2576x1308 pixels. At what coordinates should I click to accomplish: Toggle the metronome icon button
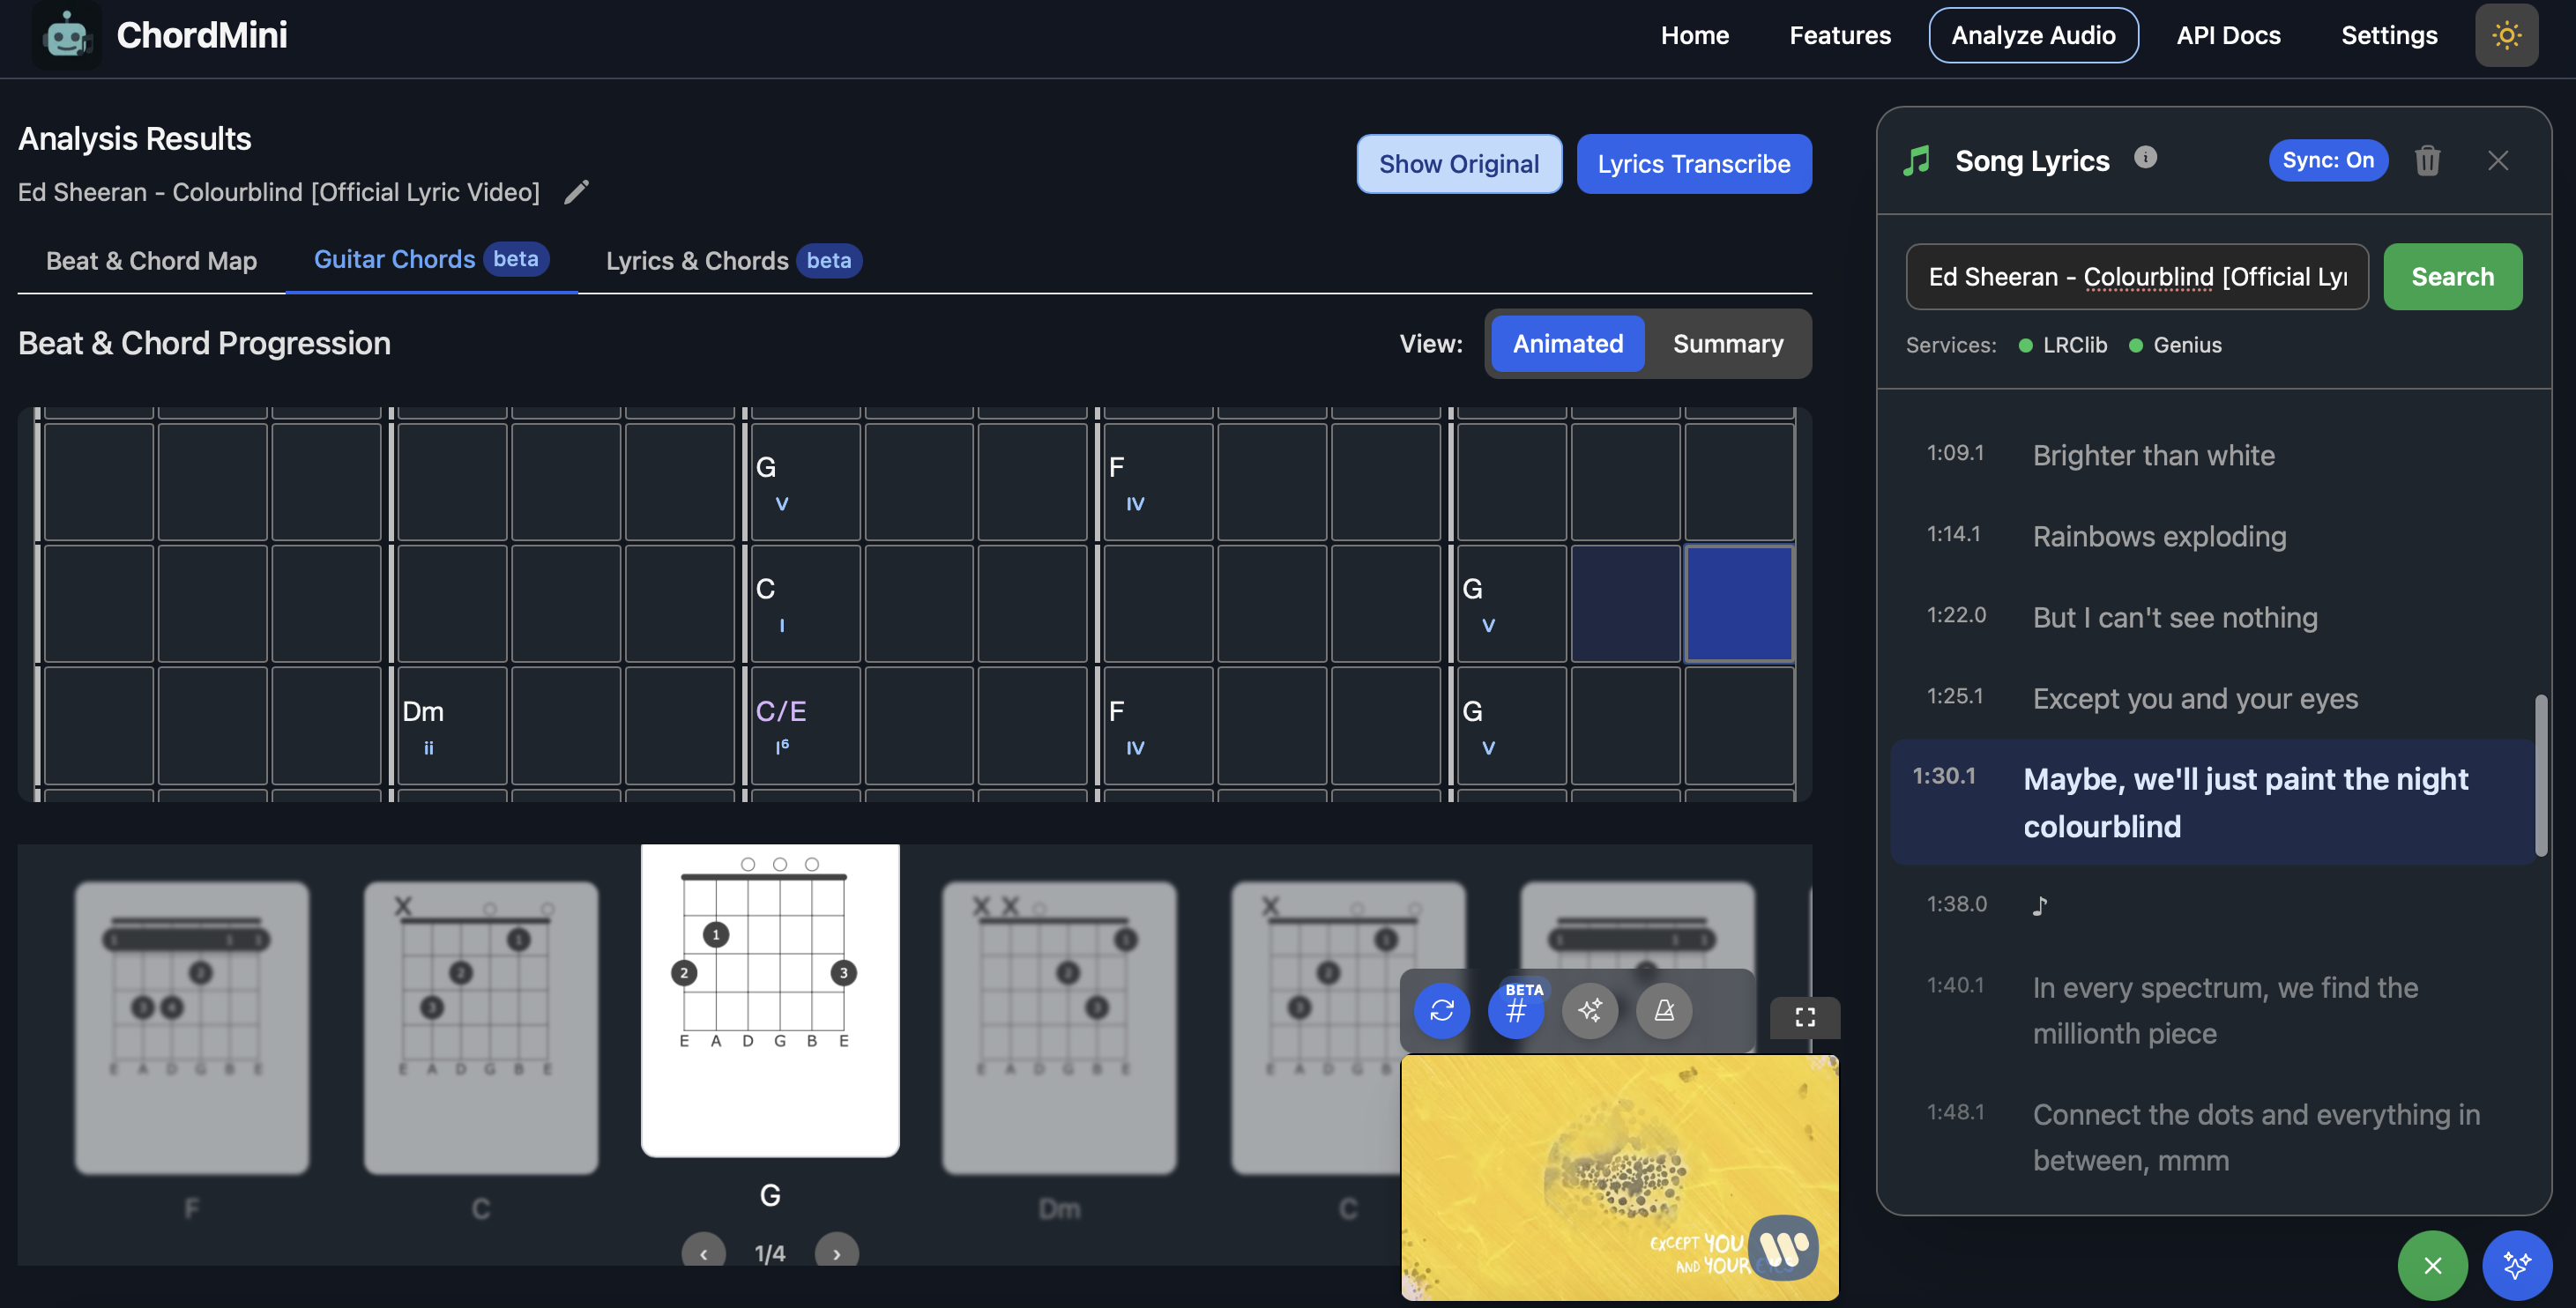[x=1663, y=1010]
